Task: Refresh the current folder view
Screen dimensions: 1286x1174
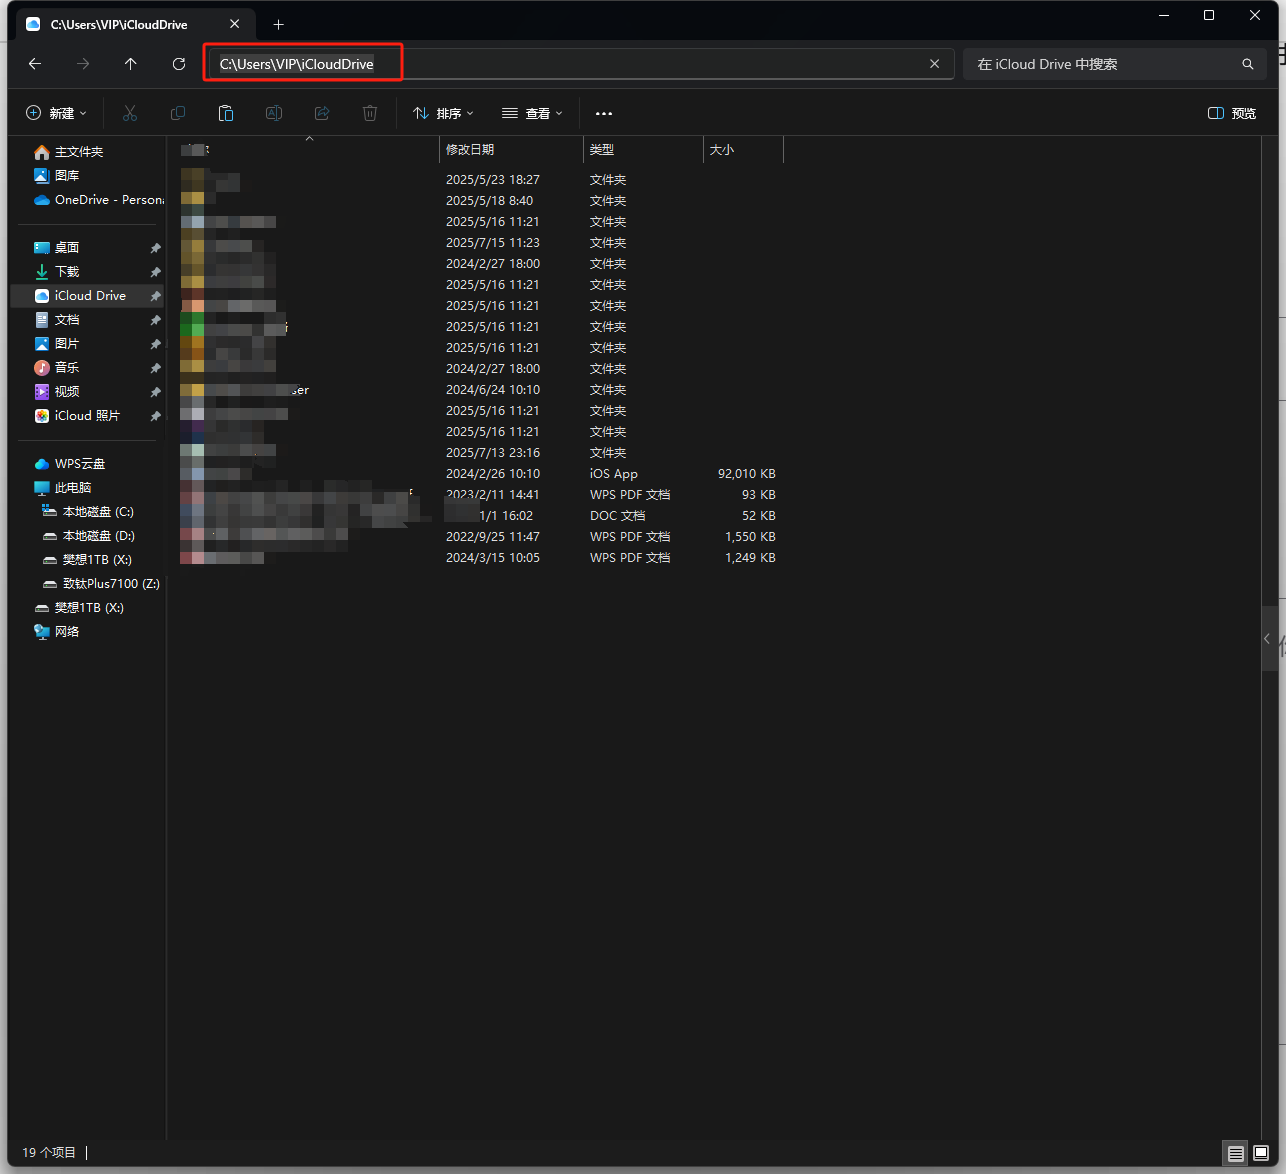Action: tap(179, 64)
